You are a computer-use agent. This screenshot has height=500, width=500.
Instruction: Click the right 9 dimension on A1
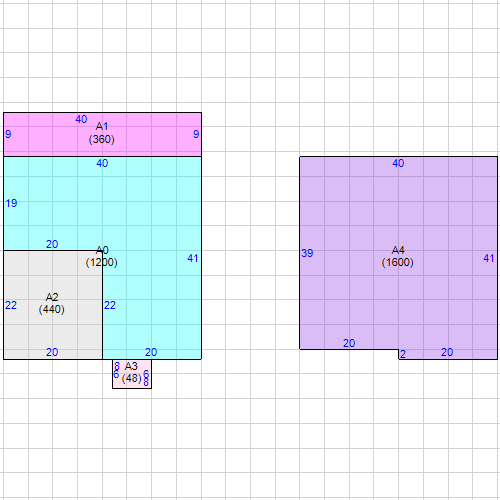click(x=196, y=134)
